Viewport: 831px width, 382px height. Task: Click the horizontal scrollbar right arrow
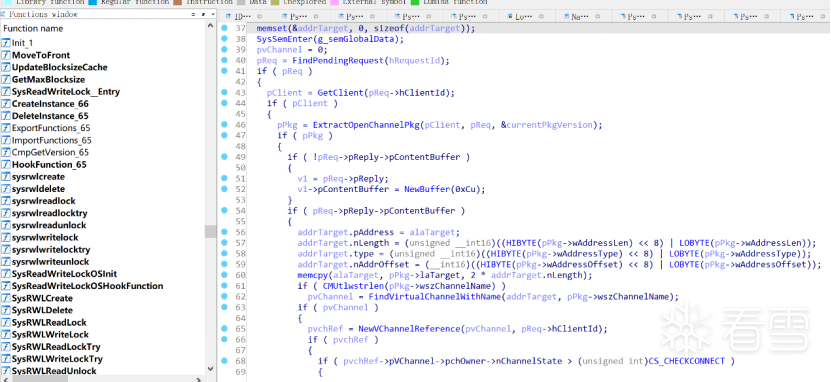click(x=199, y=379)
